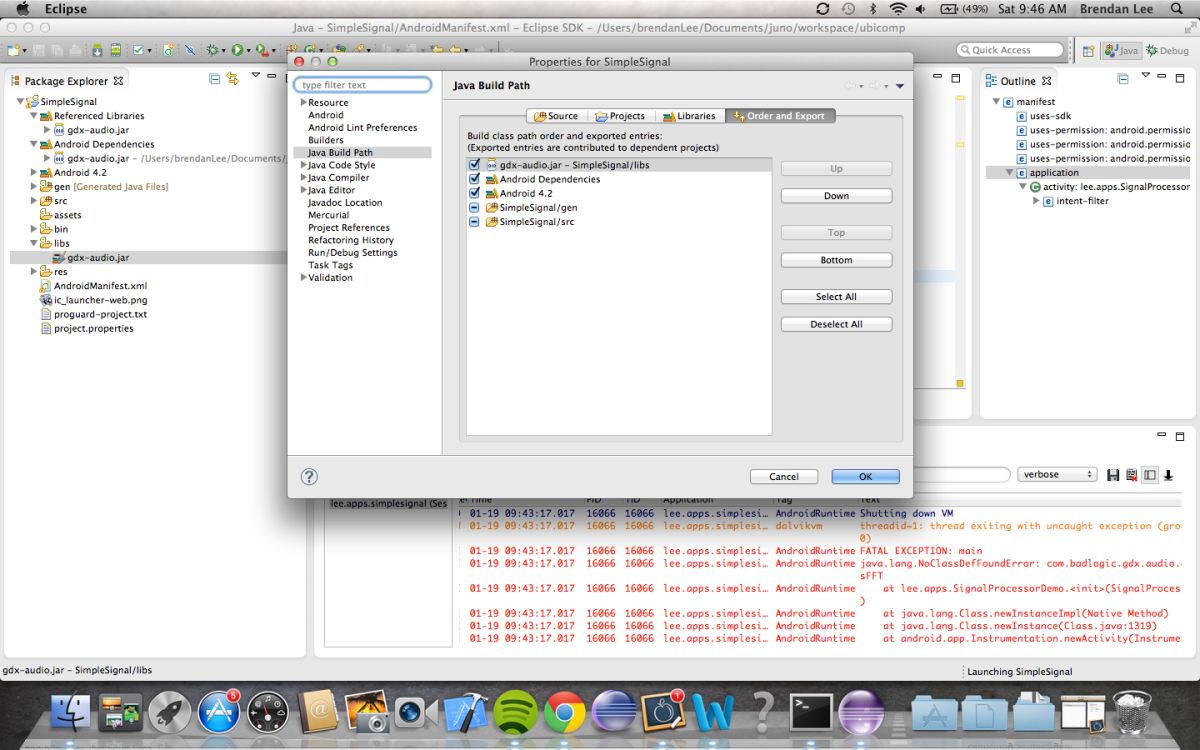Screen dimensions: 1200x750
Task: Click the Bottom button
Action: [836, 260]
